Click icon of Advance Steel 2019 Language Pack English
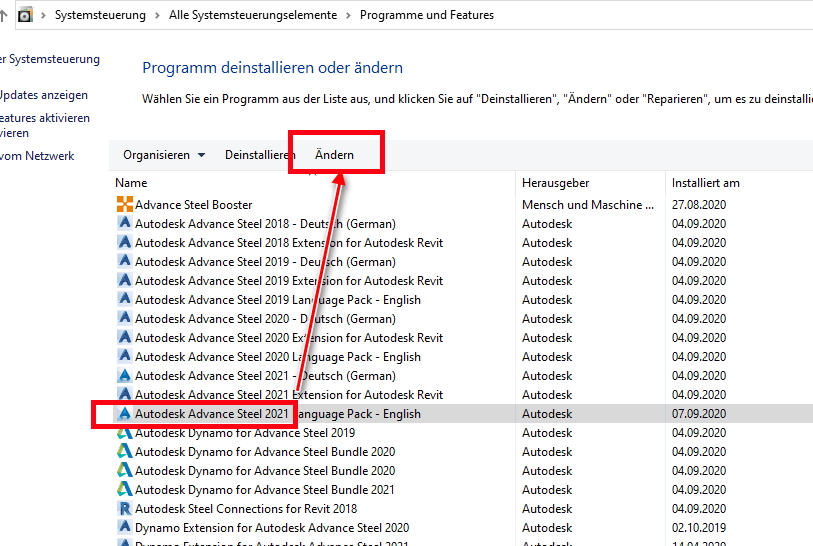Viewport: 813px width, 546px height. (x=124, y=299)
